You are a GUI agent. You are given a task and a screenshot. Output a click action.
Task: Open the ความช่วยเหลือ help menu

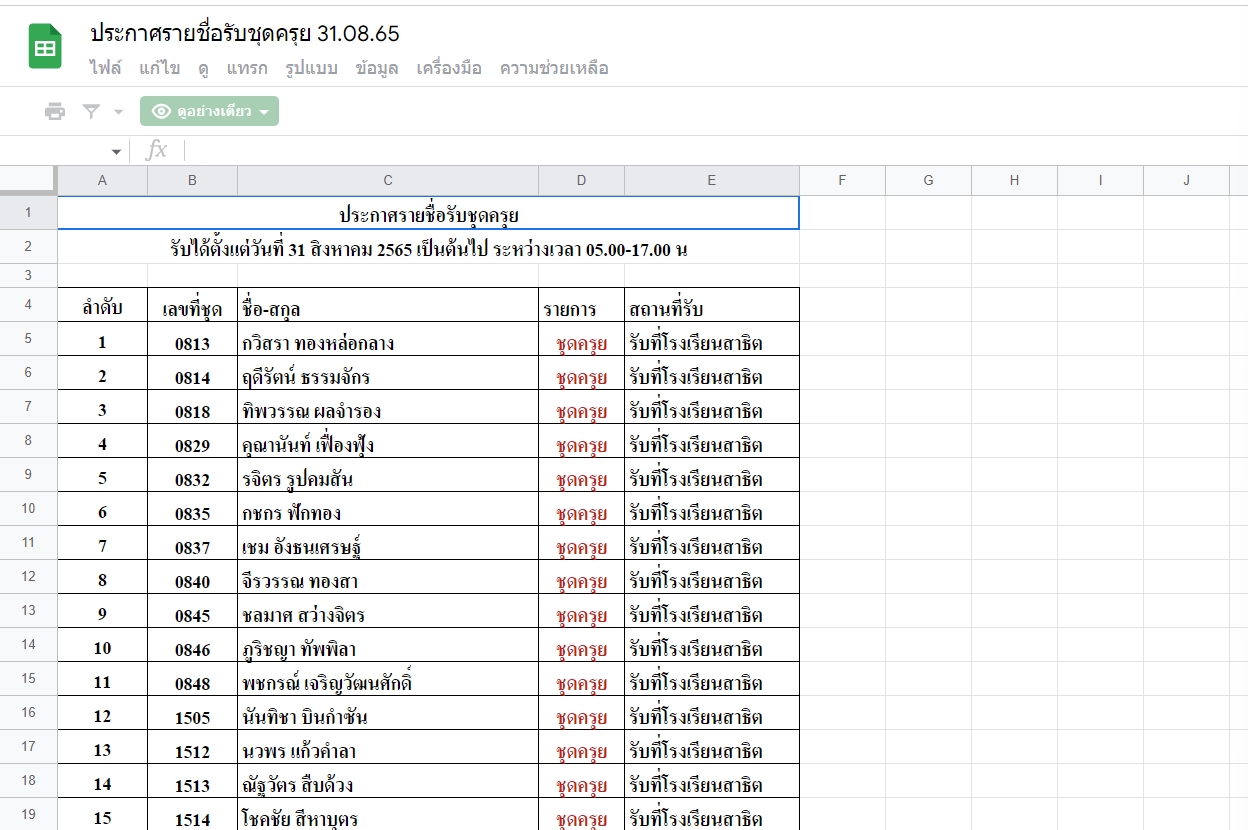[x=554, y=69]
